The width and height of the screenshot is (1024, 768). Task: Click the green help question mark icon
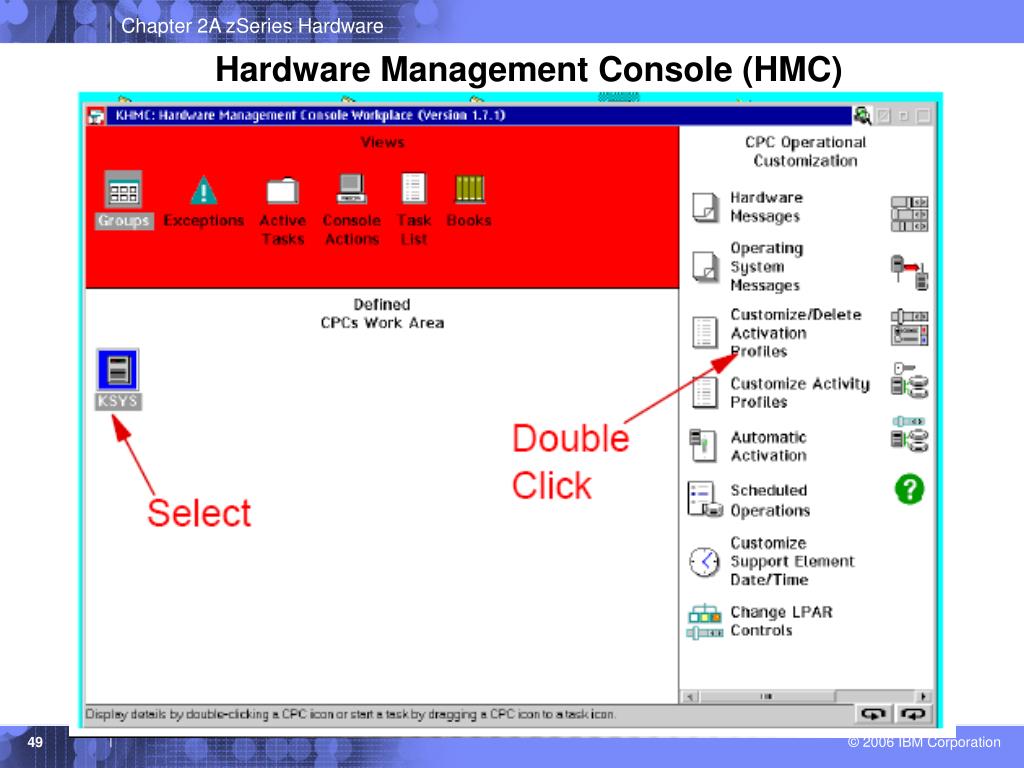[909, 489]
